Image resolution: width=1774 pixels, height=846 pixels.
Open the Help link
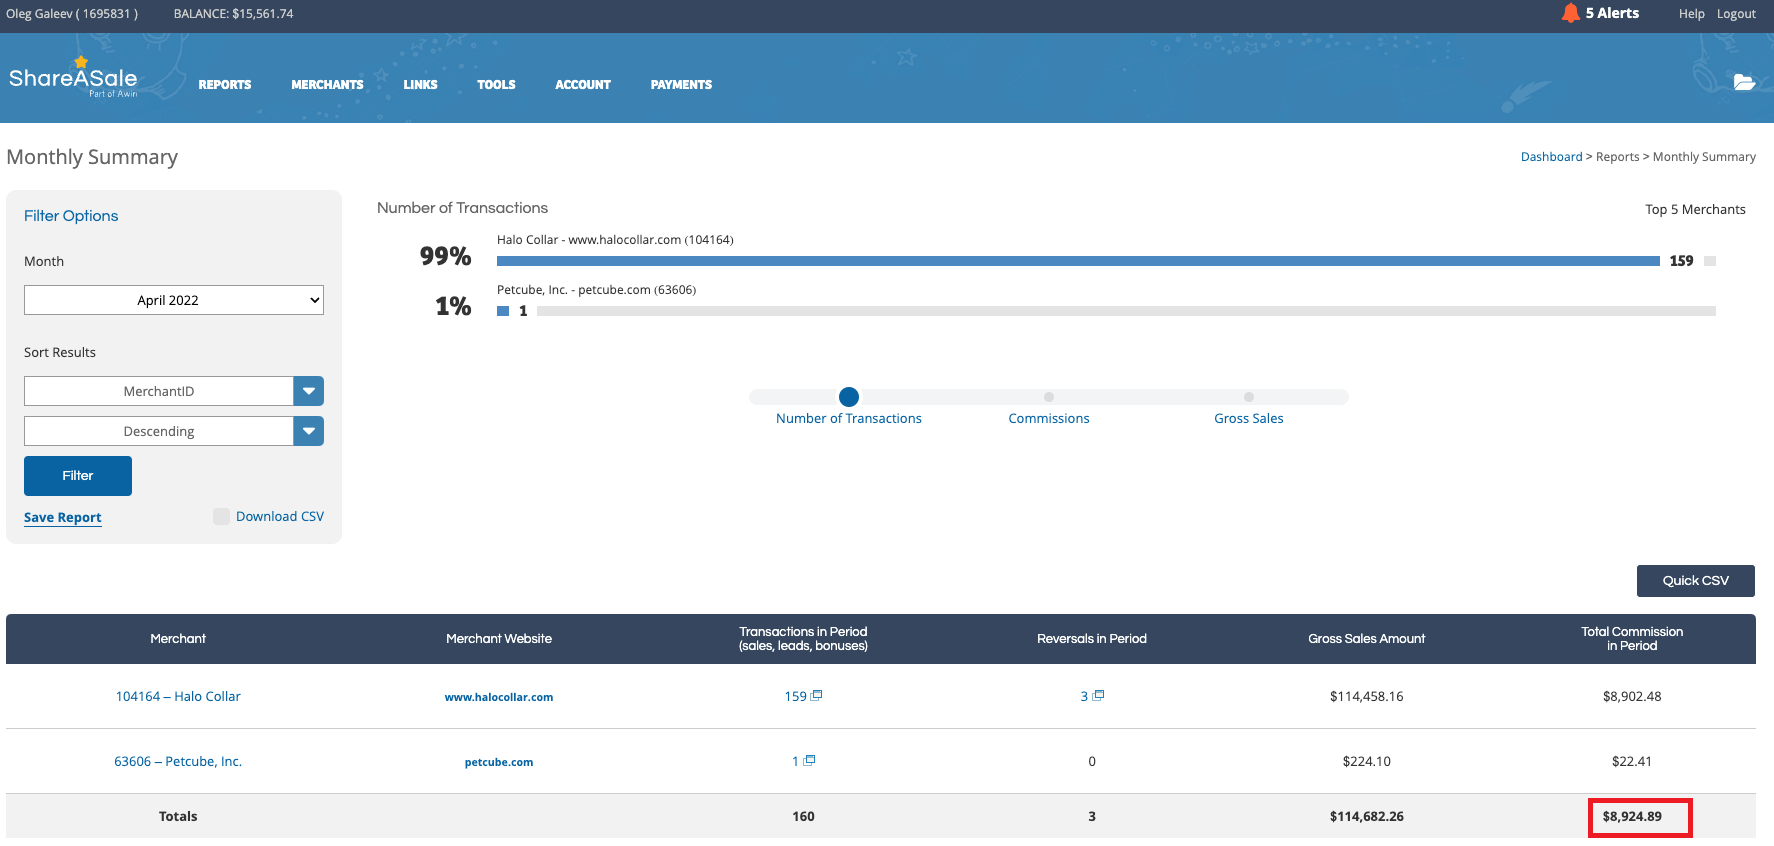coord(1691,14)
